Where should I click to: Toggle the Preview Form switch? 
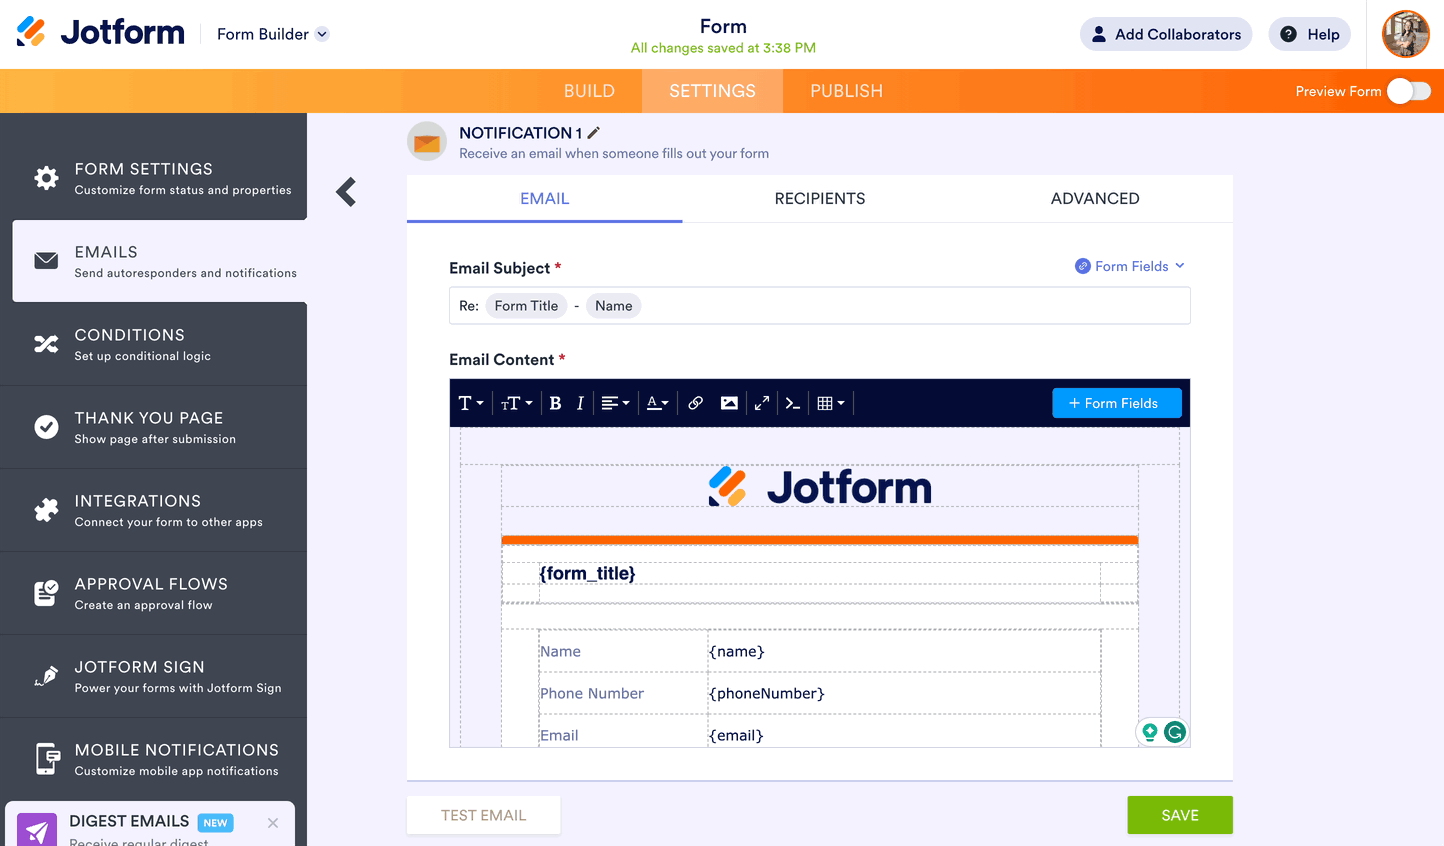[1409, 91]
